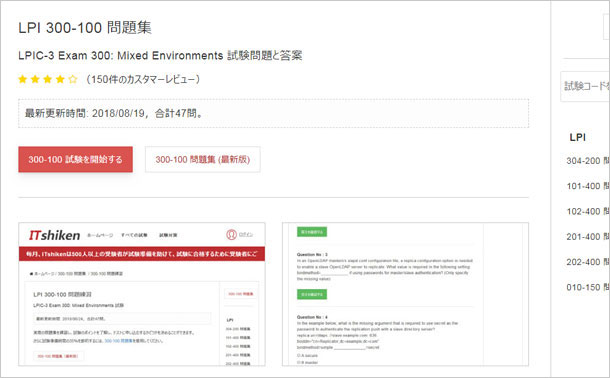Open the 010-150 sidebar link

587,287
